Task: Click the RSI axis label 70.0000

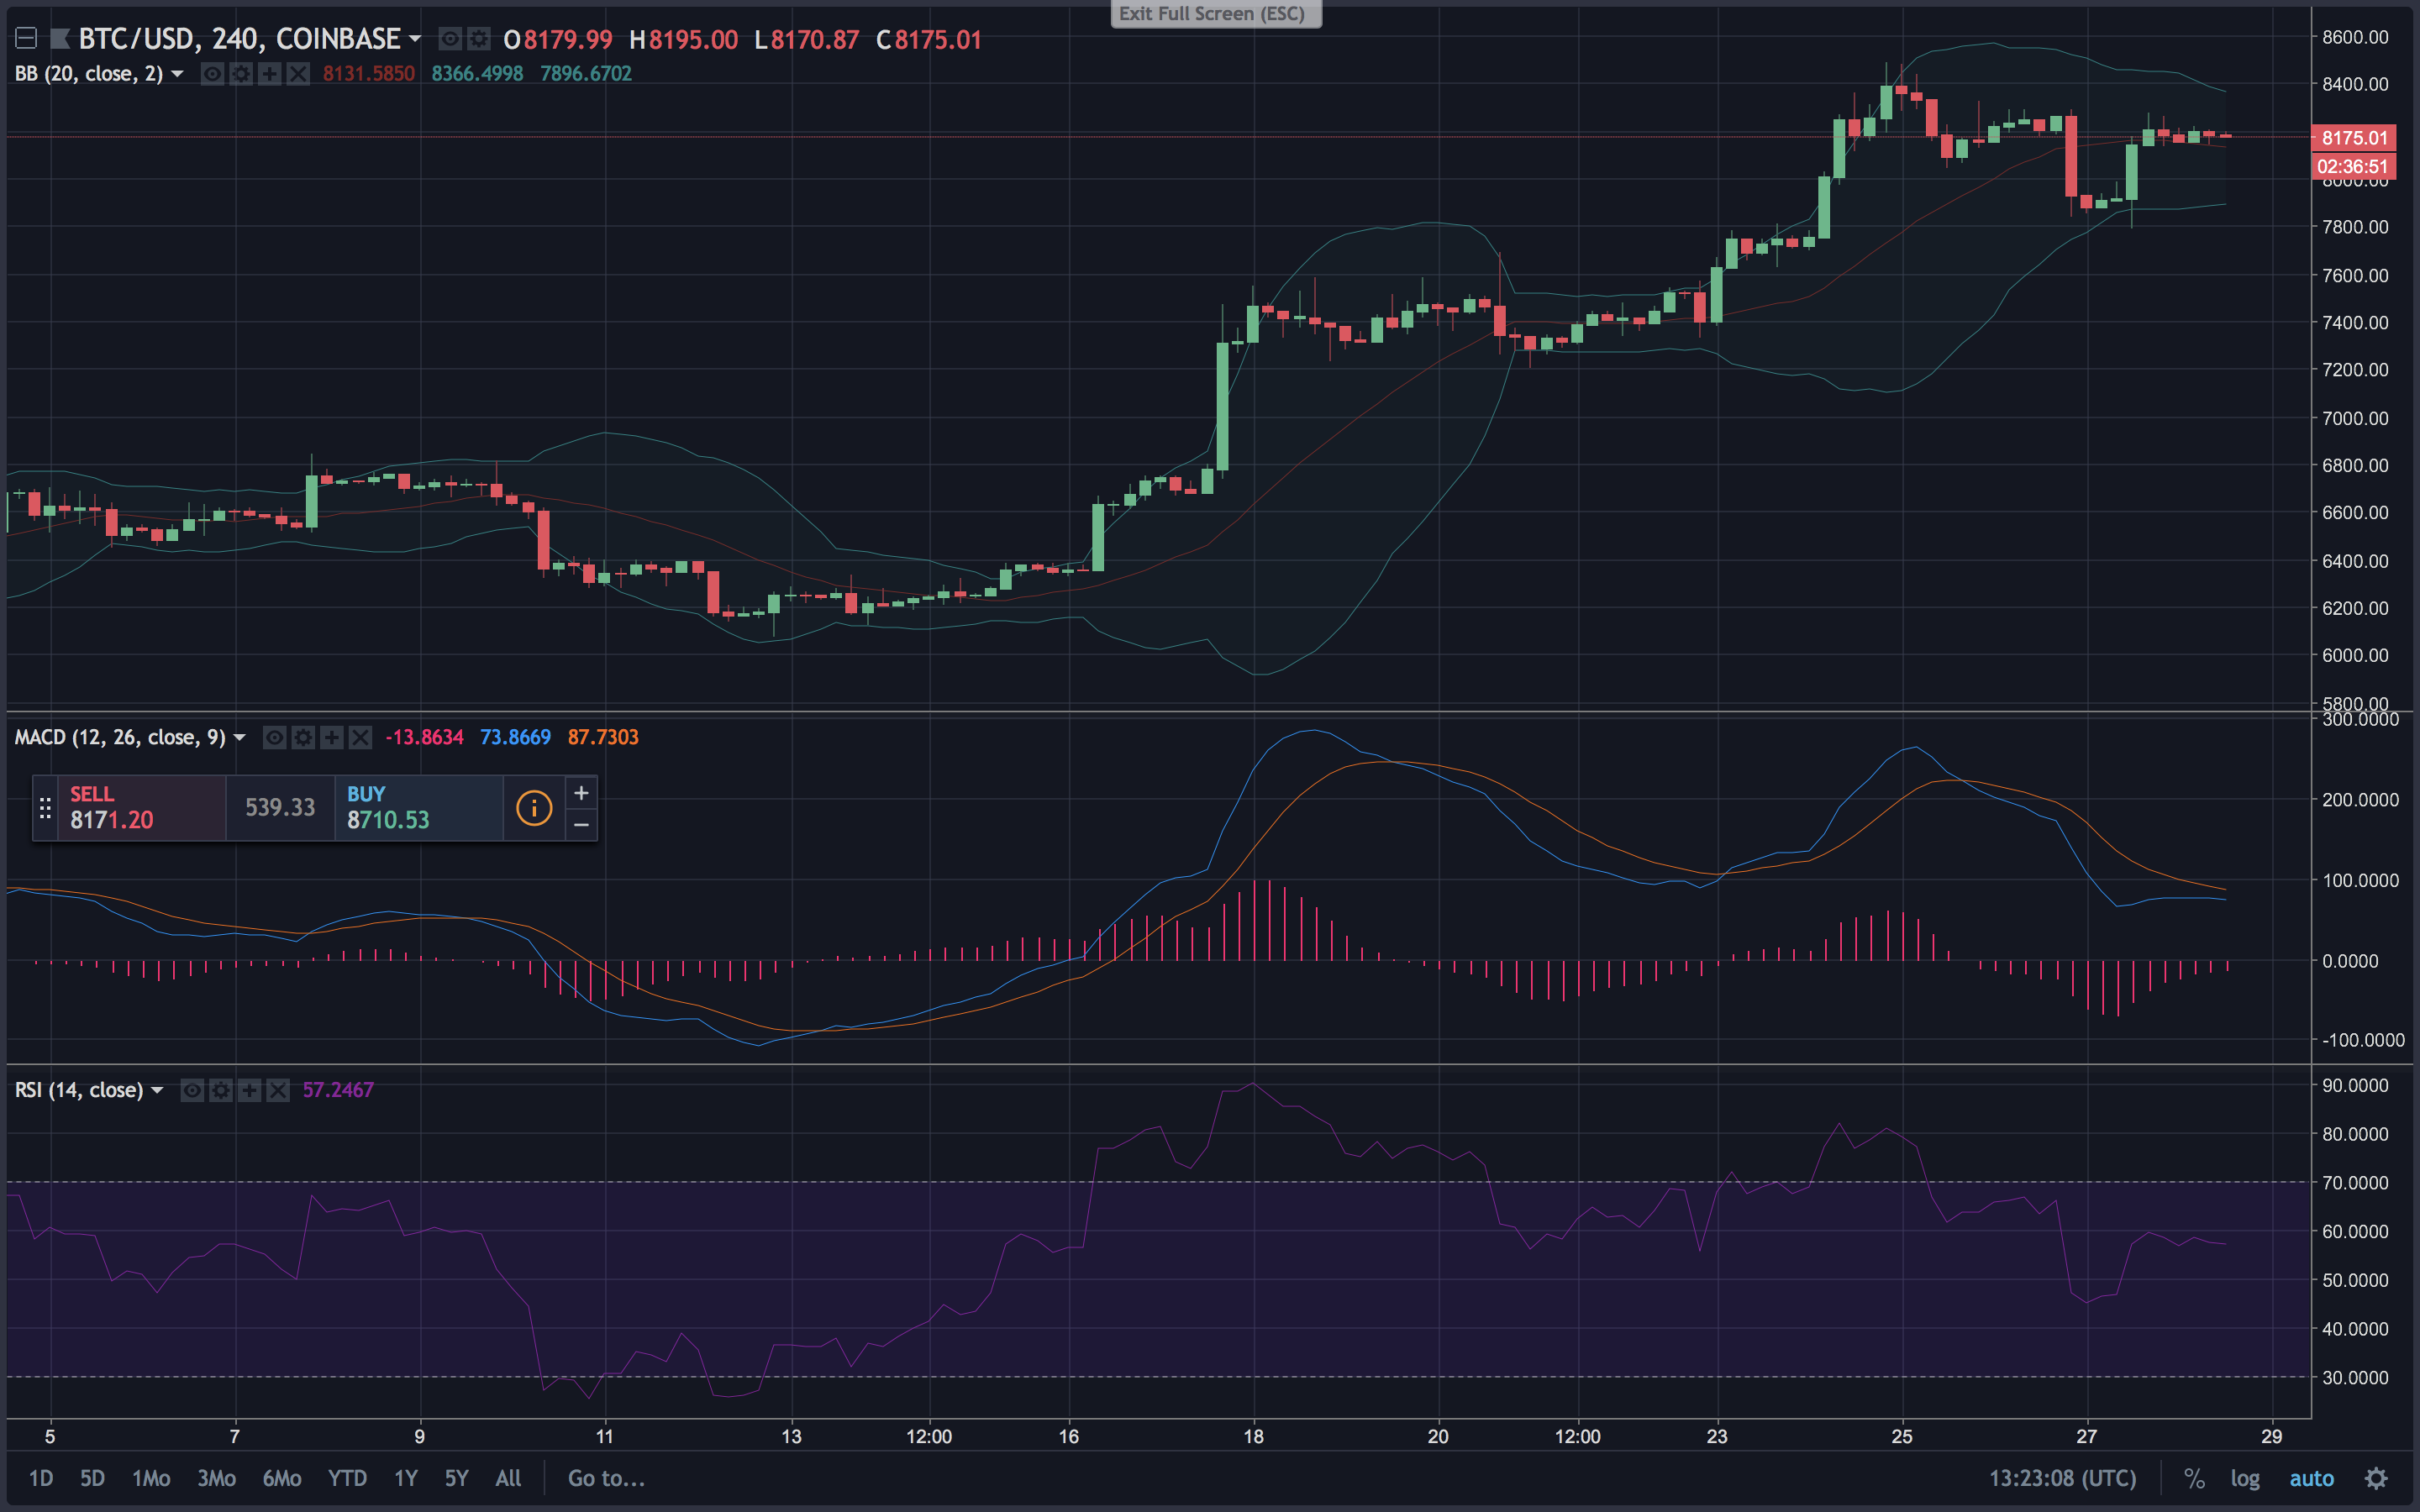Action: [2355, 1183]
